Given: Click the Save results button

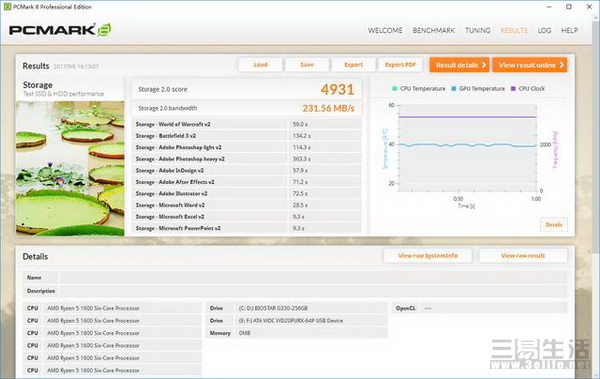Looking at the screenshot, I should pyautogui.click(x=307, y=65).
